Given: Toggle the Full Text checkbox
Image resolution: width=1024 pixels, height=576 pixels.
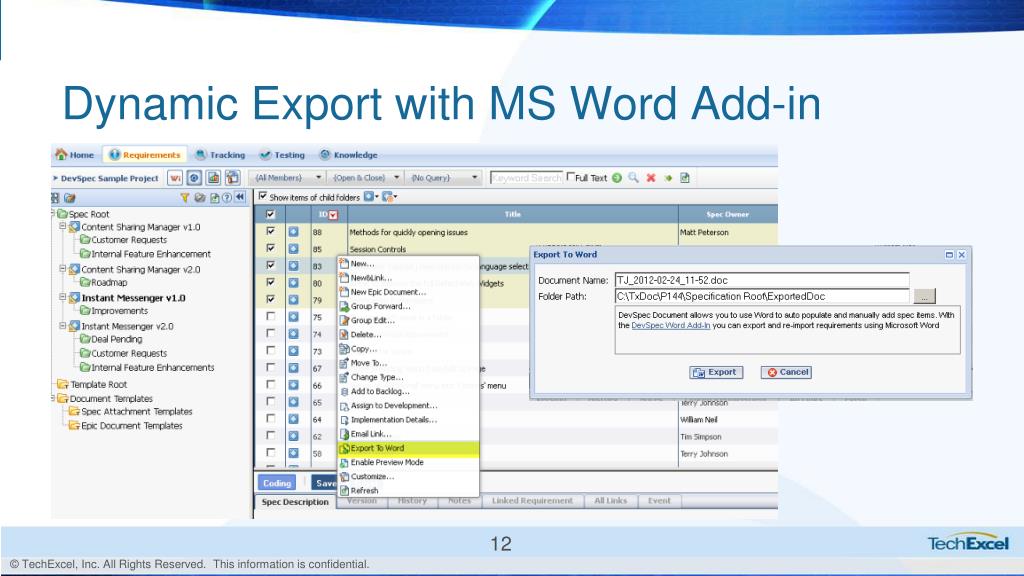Looking at the screenshot, I should coord(571,177).
